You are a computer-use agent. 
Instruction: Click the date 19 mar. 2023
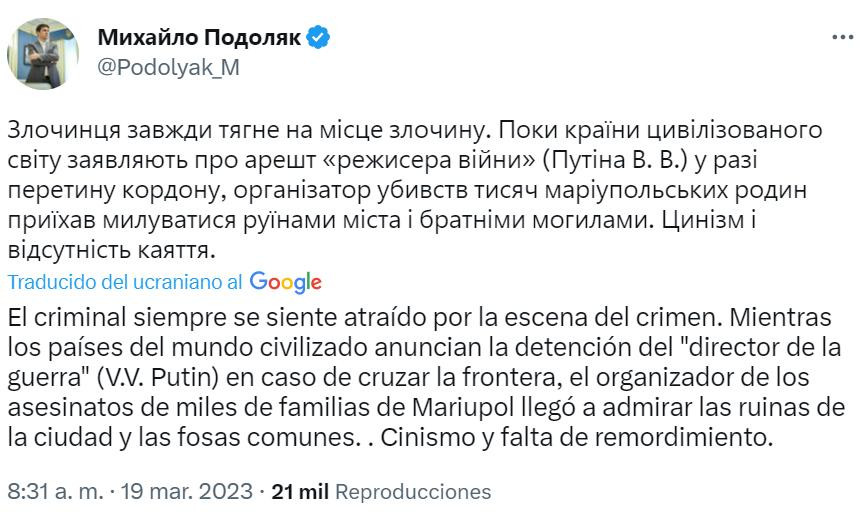point(187,492)
